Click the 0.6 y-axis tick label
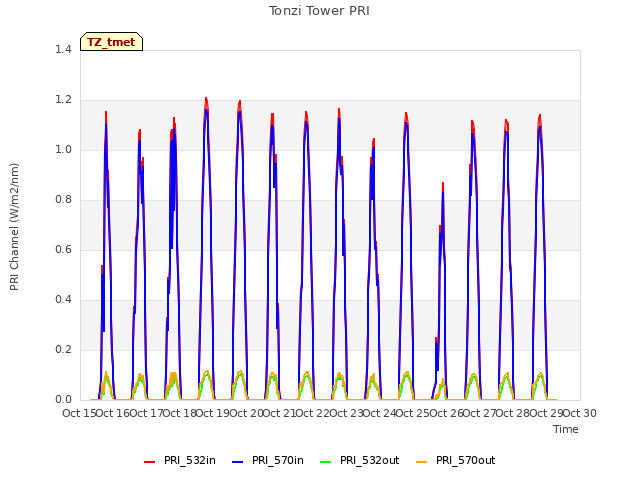This screenshot has width=640, height=480. [x=63, y=249]
